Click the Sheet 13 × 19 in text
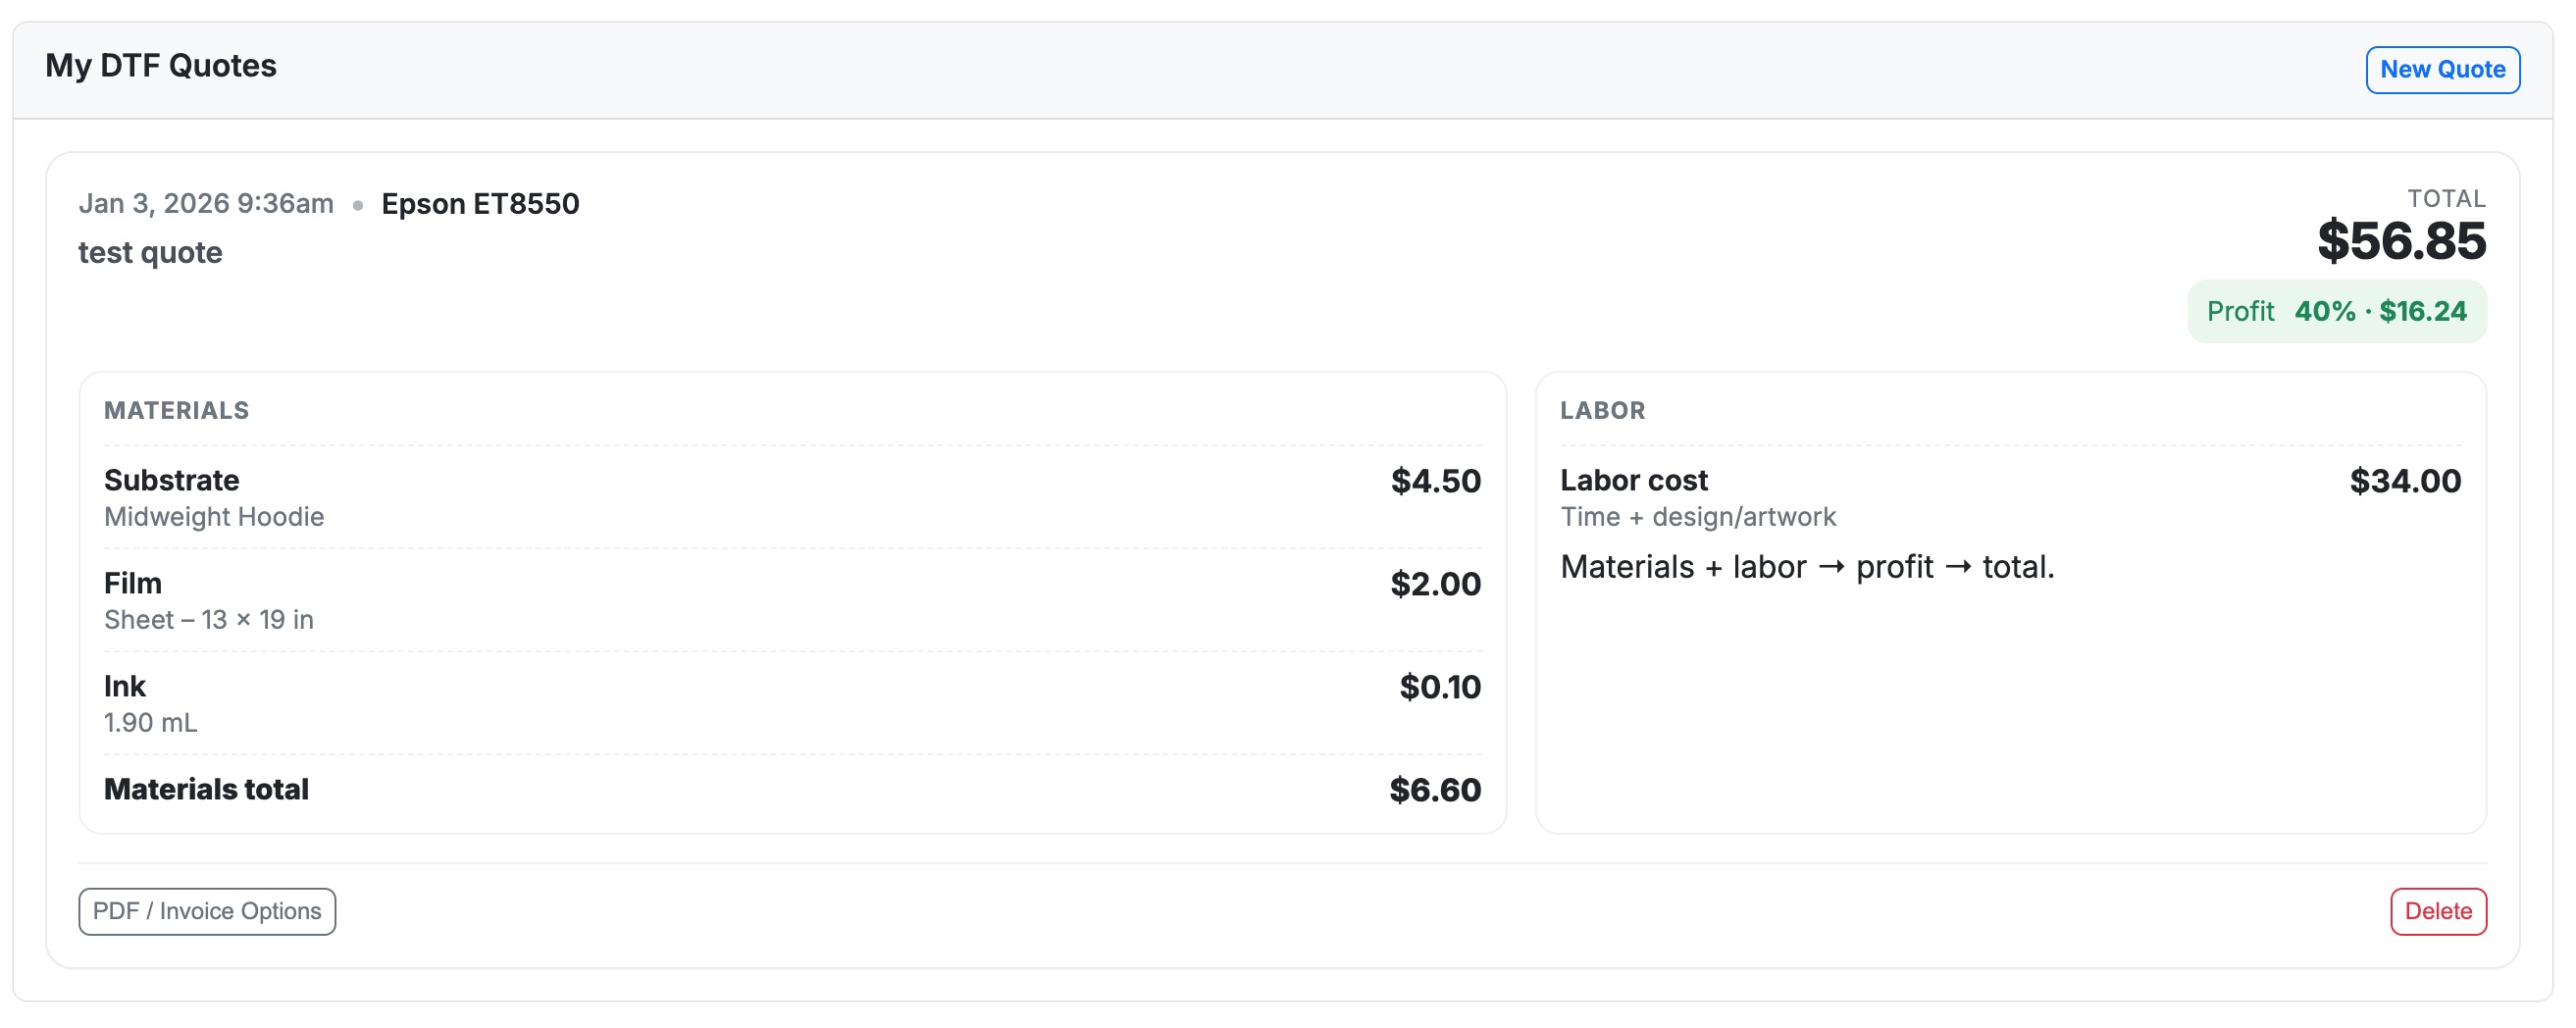The width and height of the screenshot is (2576, 1028). pos(209,620)
